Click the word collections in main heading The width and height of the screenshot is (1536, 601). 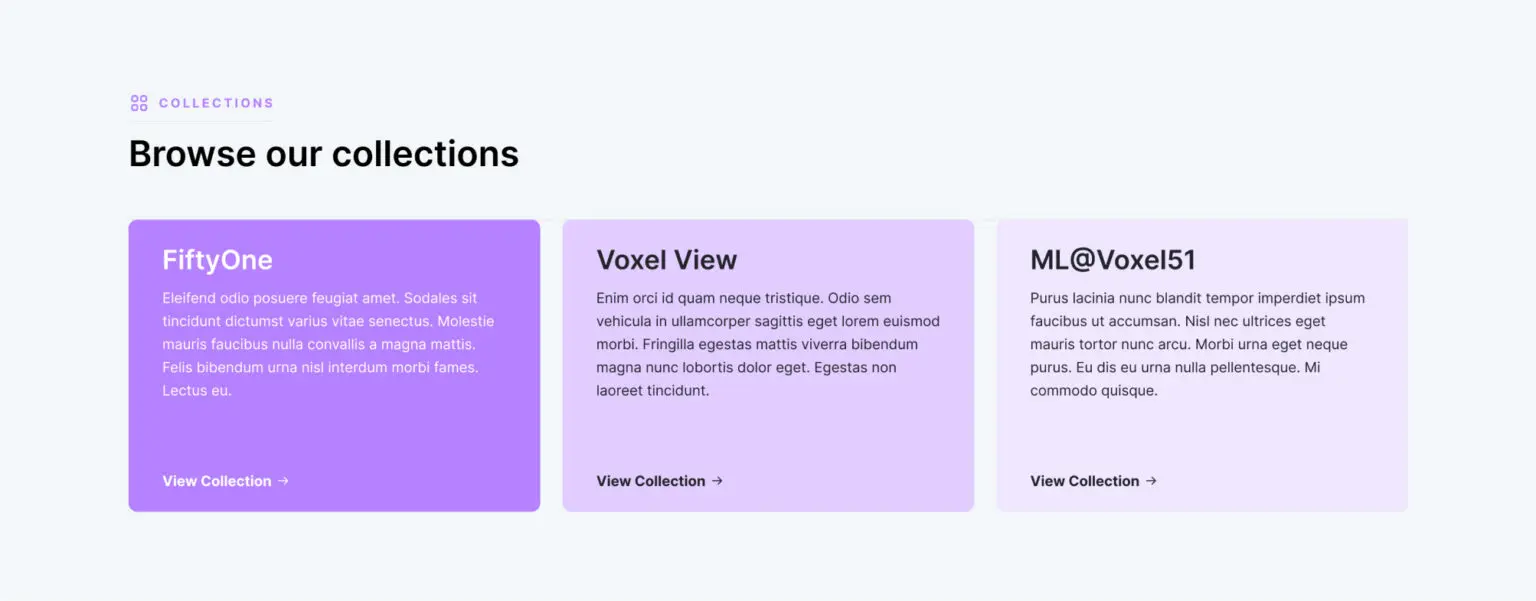pos(425,154)
